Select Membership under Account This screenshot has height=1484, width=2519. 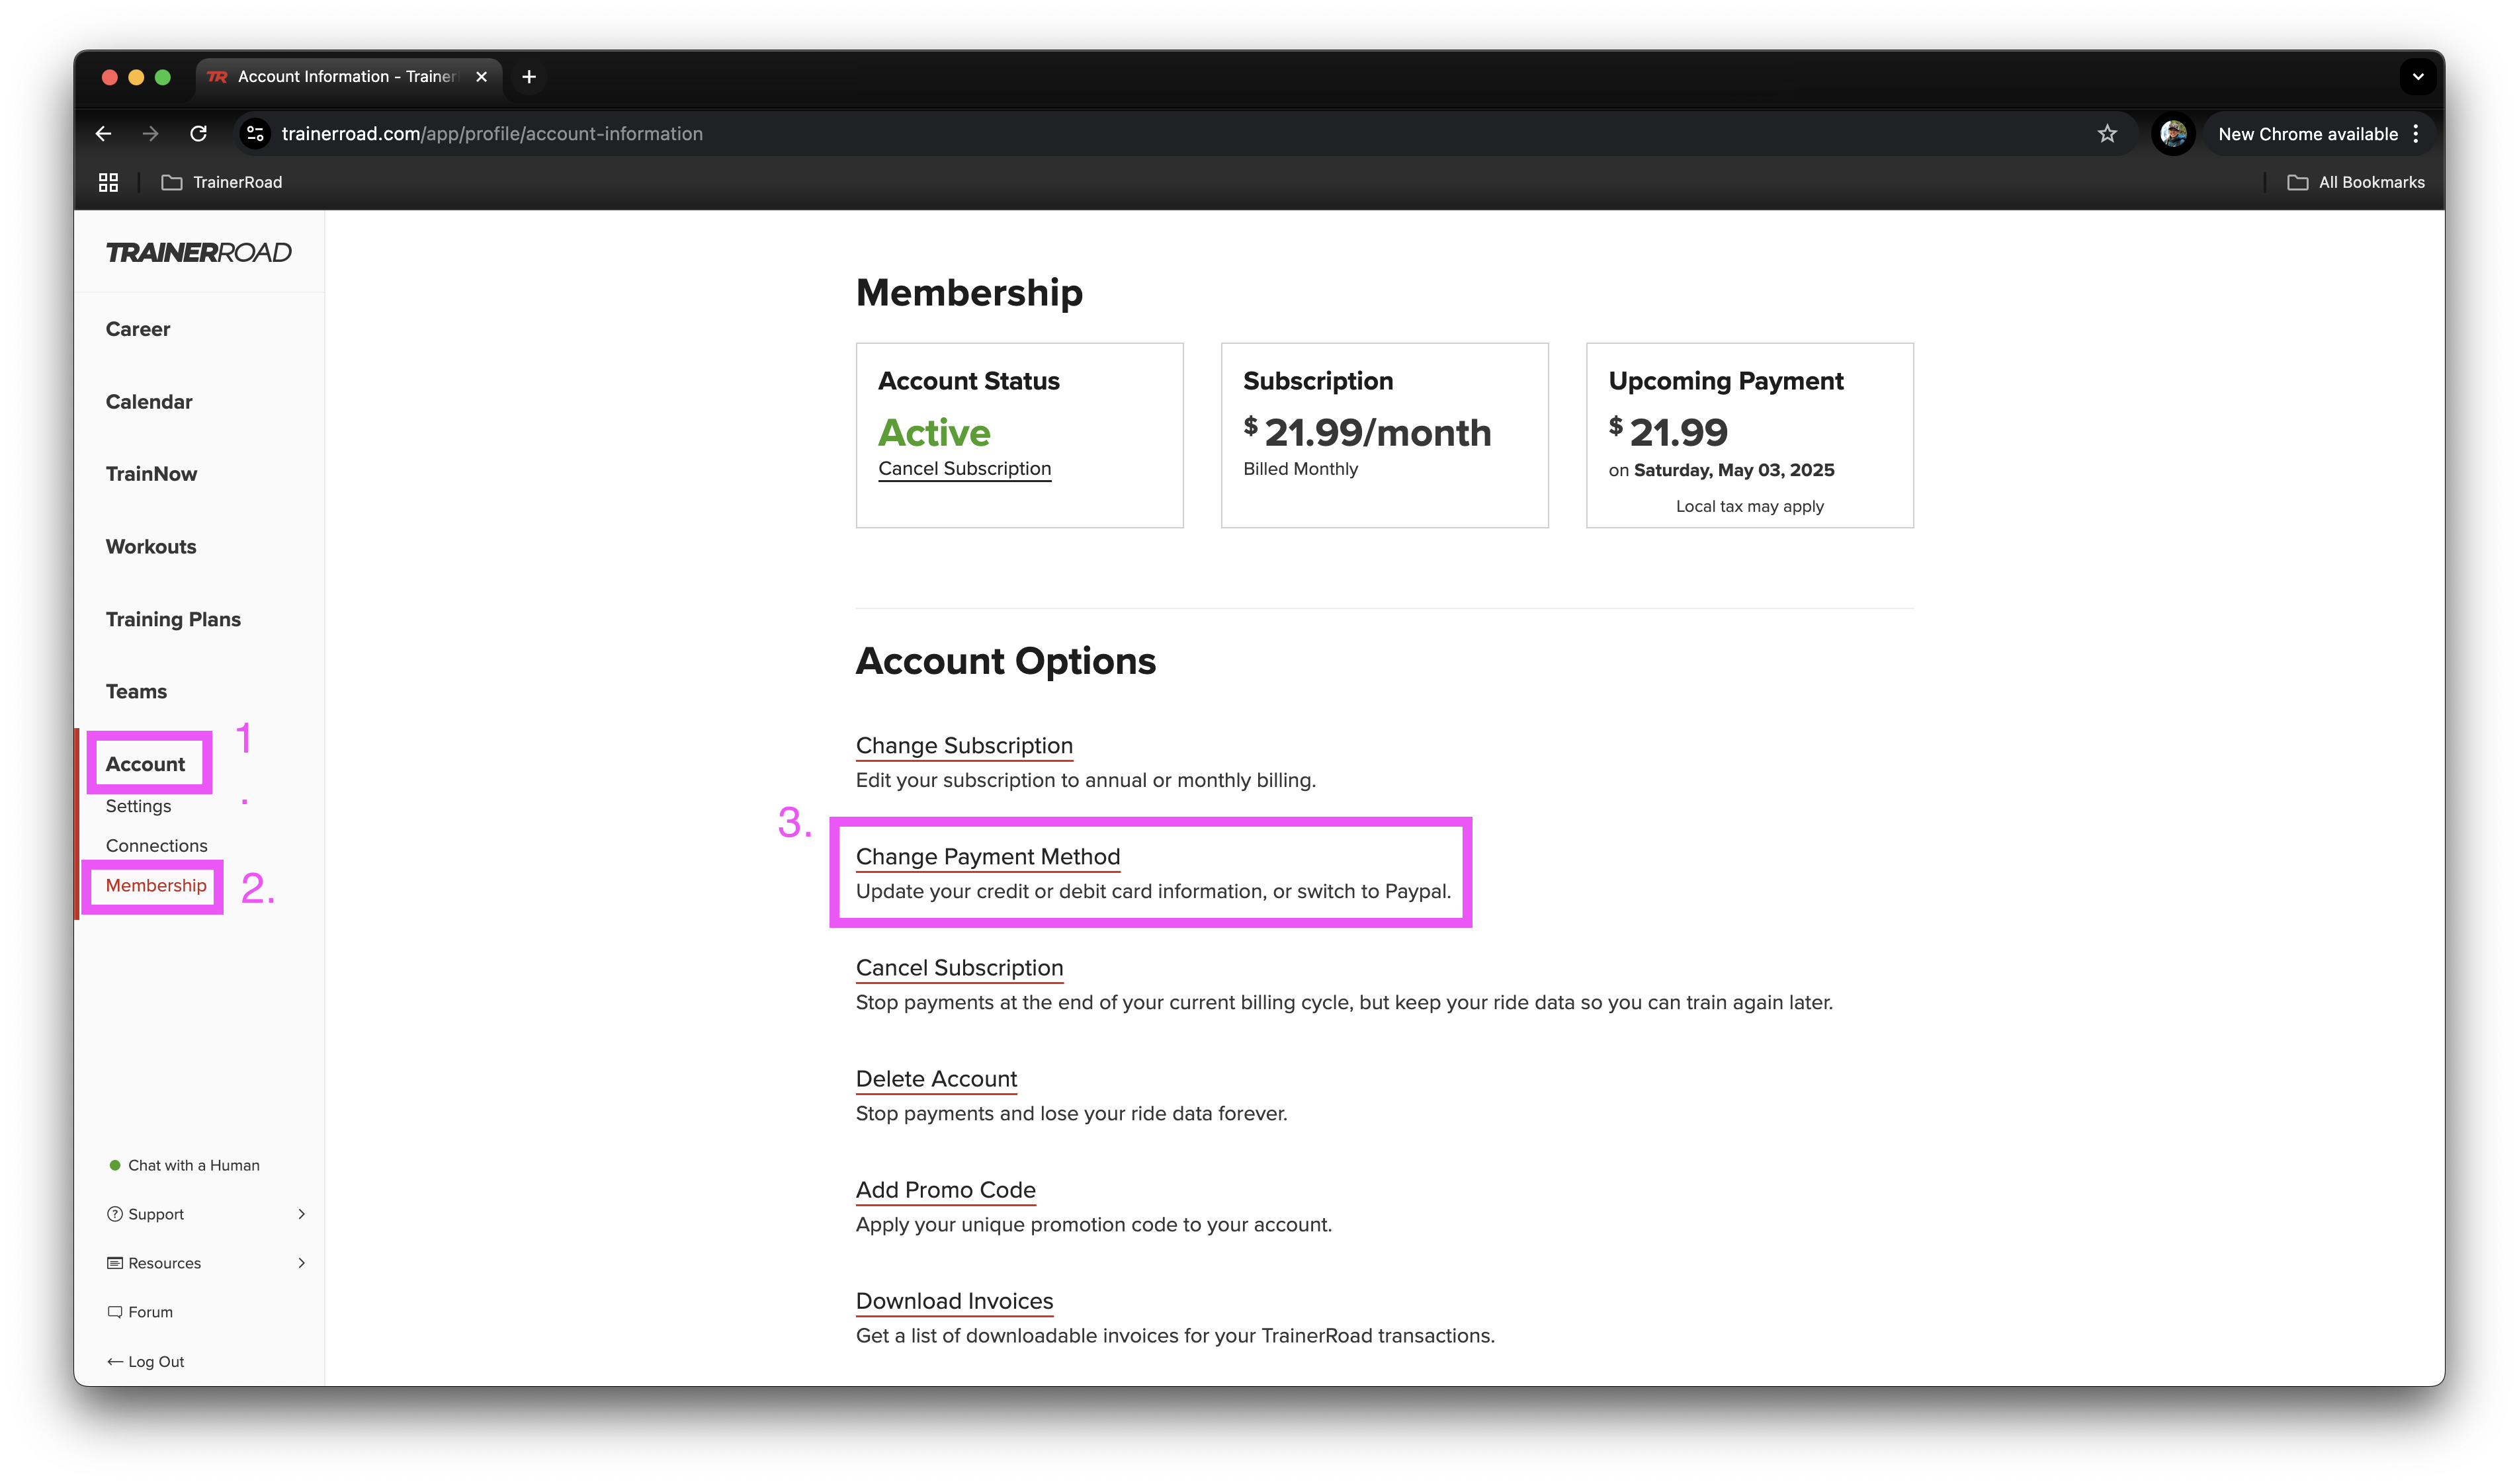(x=156, y=886)
